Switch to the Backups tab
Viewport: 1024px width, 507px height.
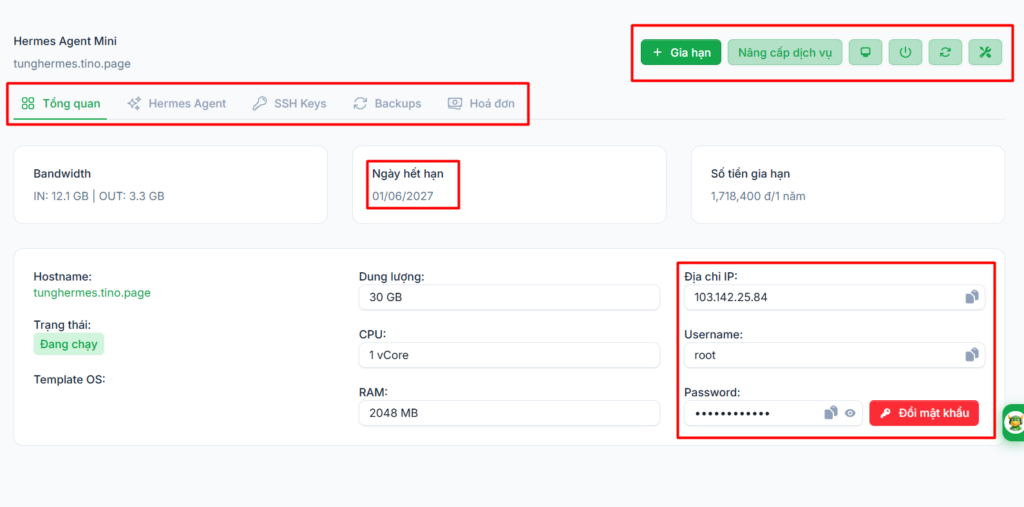click(387, 103)
